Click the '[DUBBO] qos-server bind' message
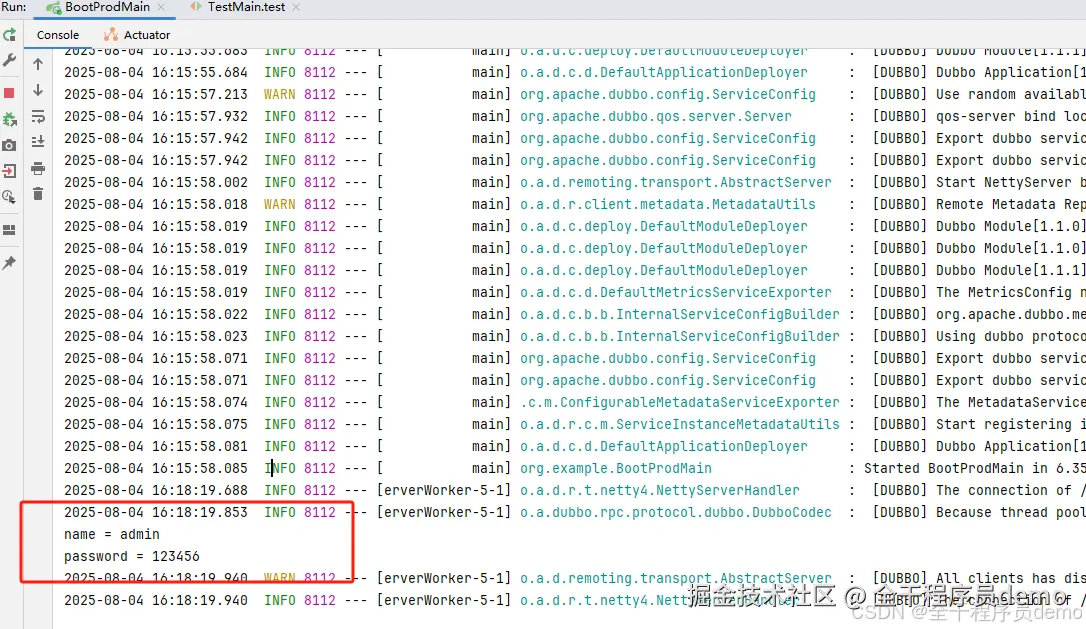1086x629 pixels. point(979,116)
